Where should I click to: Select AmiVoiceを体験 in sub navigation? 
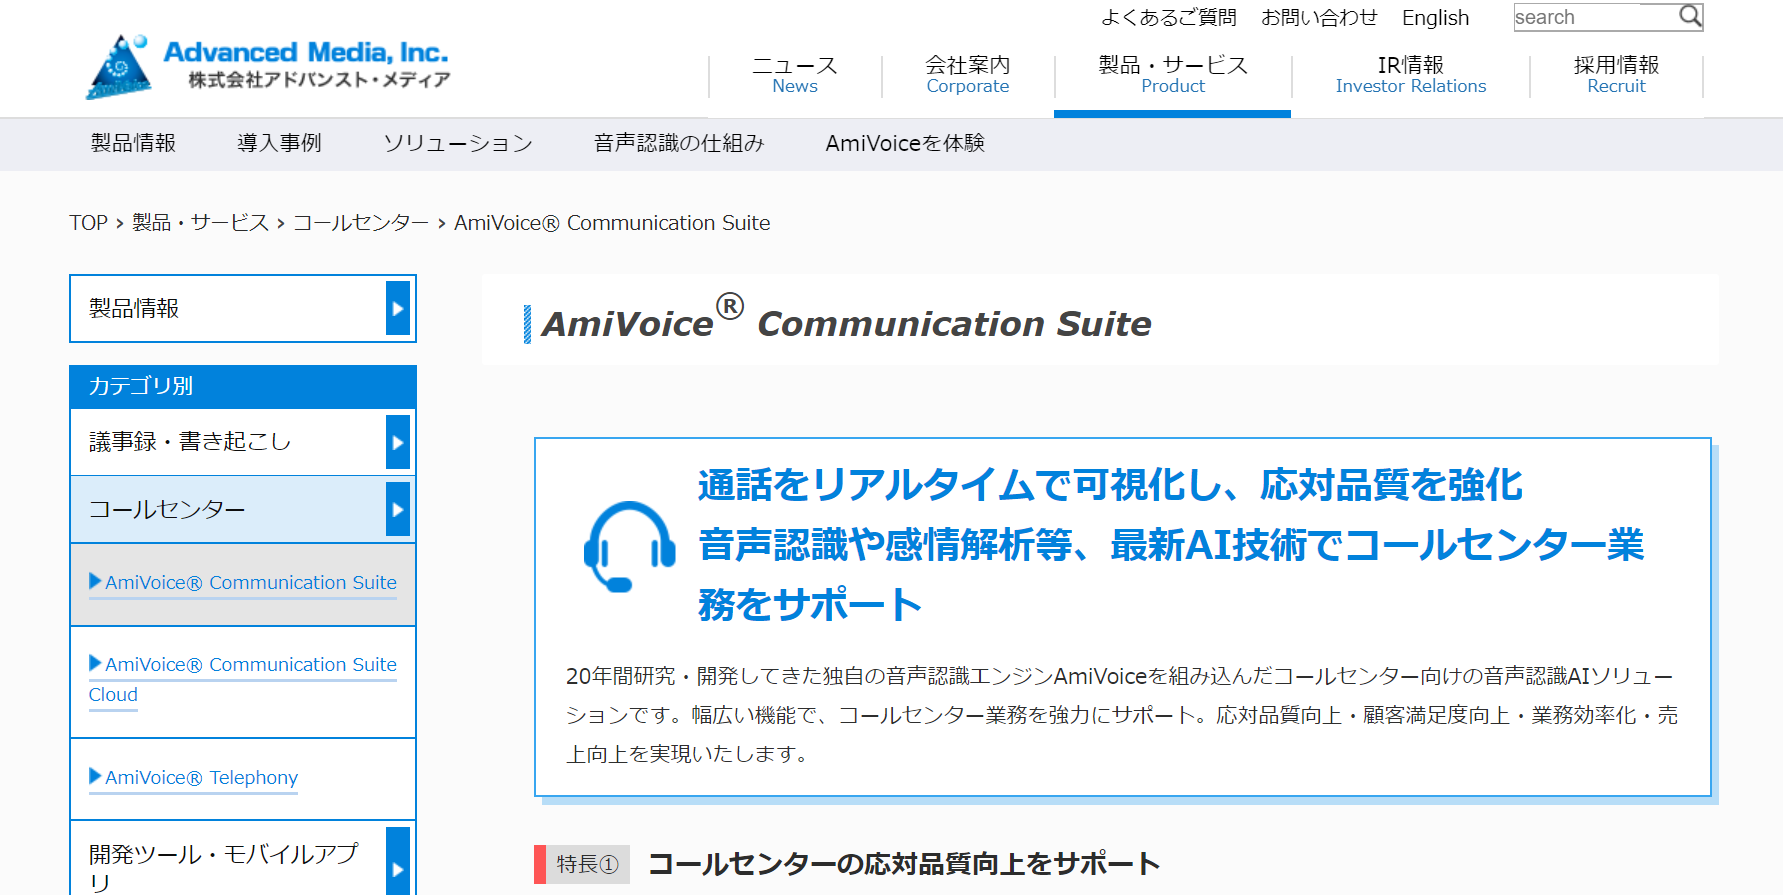[x=905, y=143]
